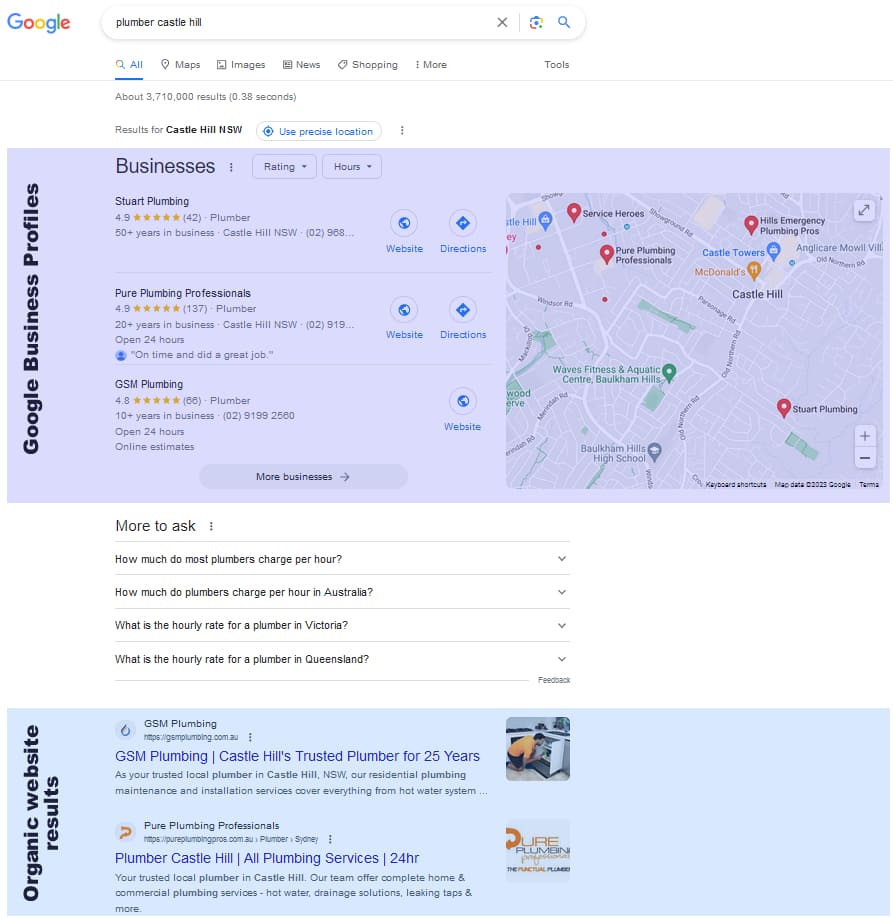Switch to the Maps tab
Viewport: 893px width, 919px height.
point(180,65)
